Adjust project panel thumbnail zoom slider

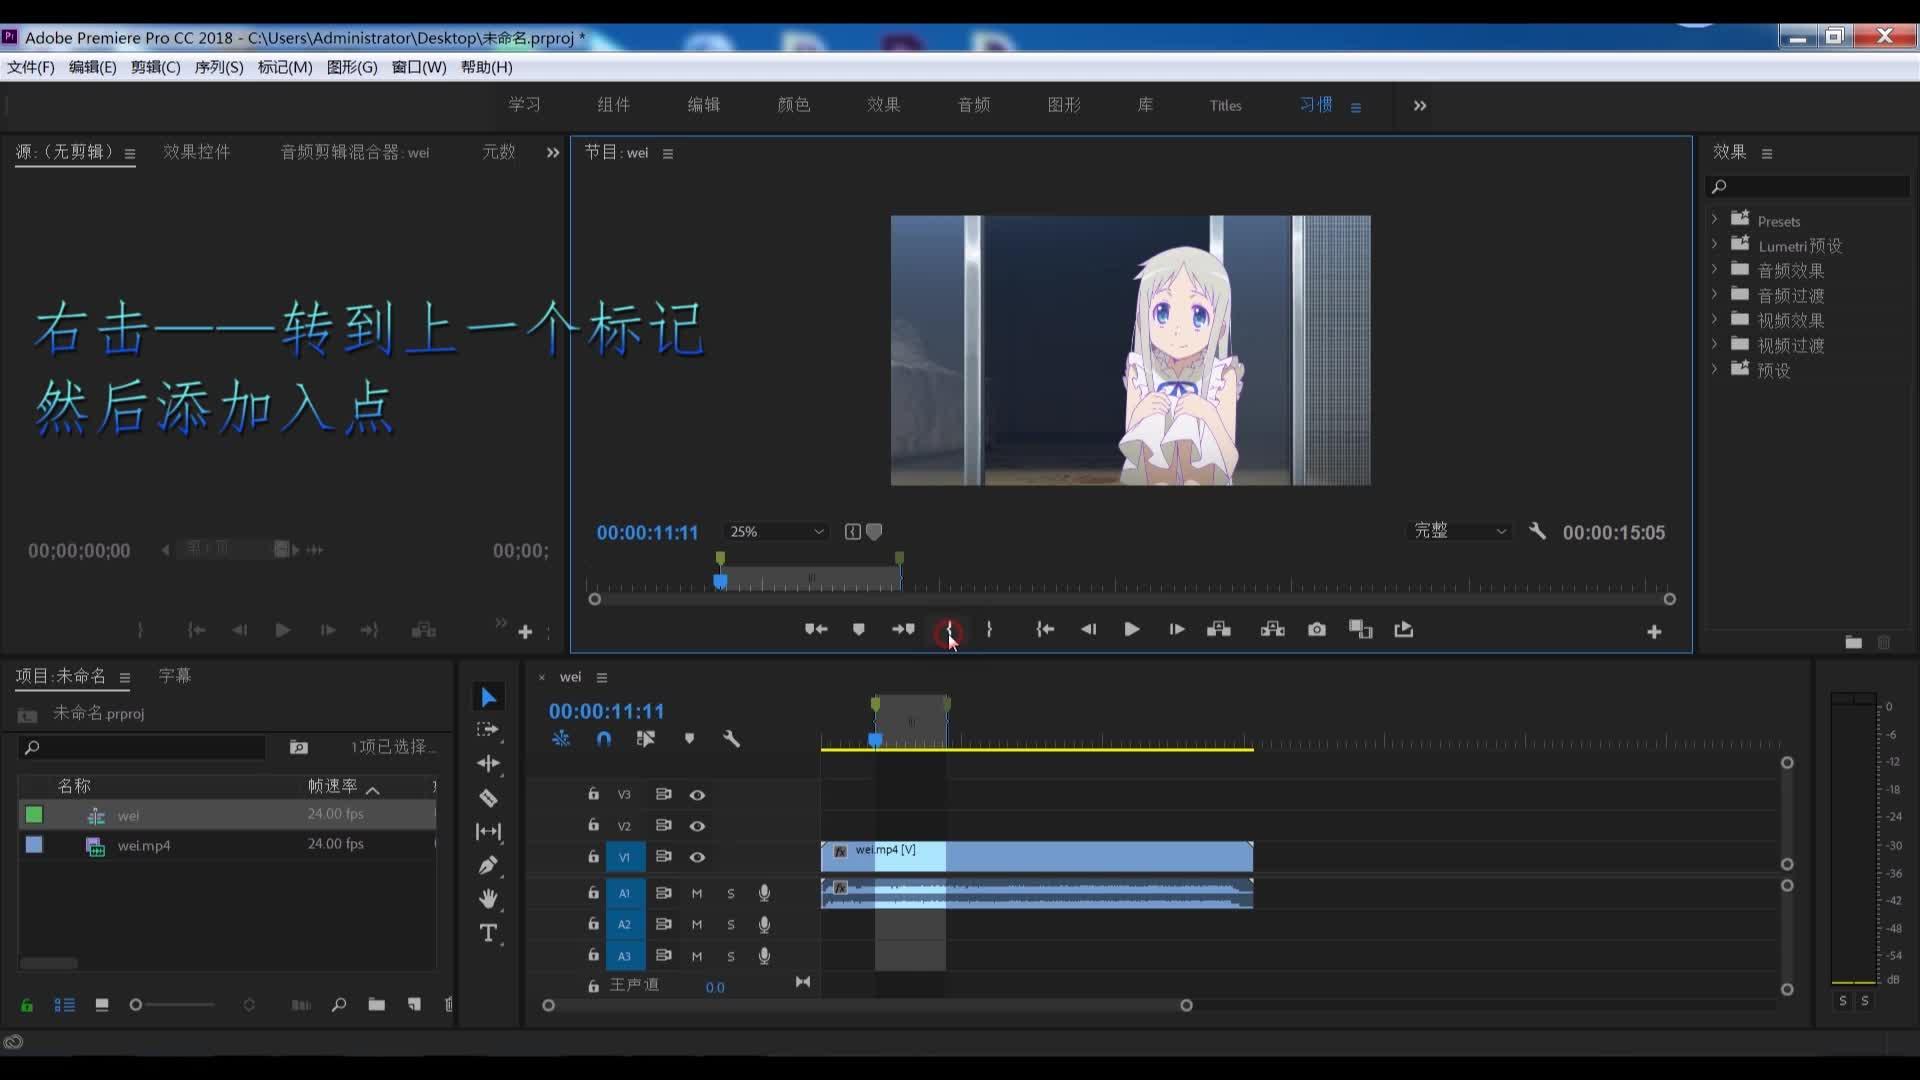click(x=136, y=1005)
